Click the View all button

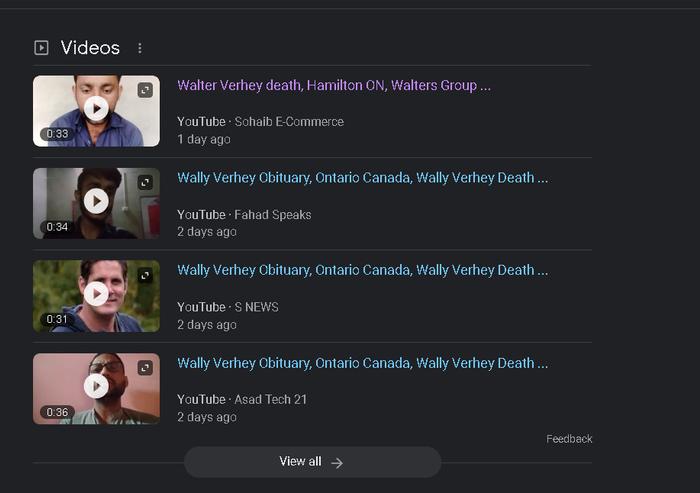coord(312,462)
